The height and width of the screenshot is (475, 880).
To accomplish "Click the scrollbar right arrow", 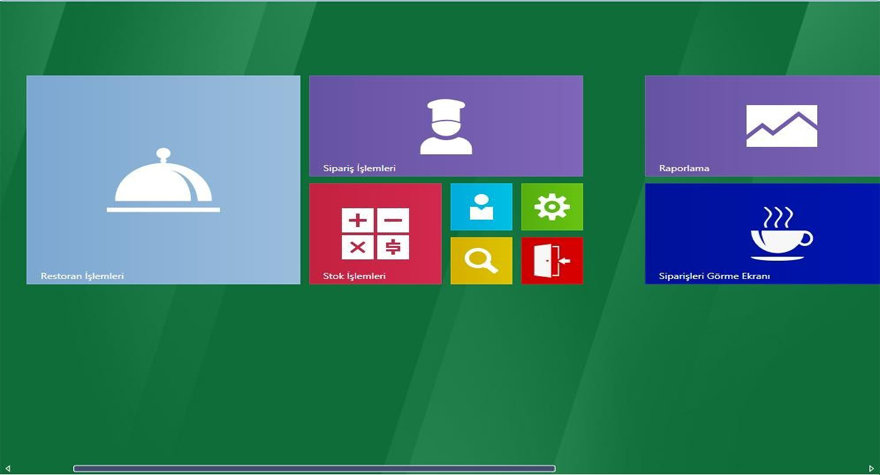I will tap(872, 468).
